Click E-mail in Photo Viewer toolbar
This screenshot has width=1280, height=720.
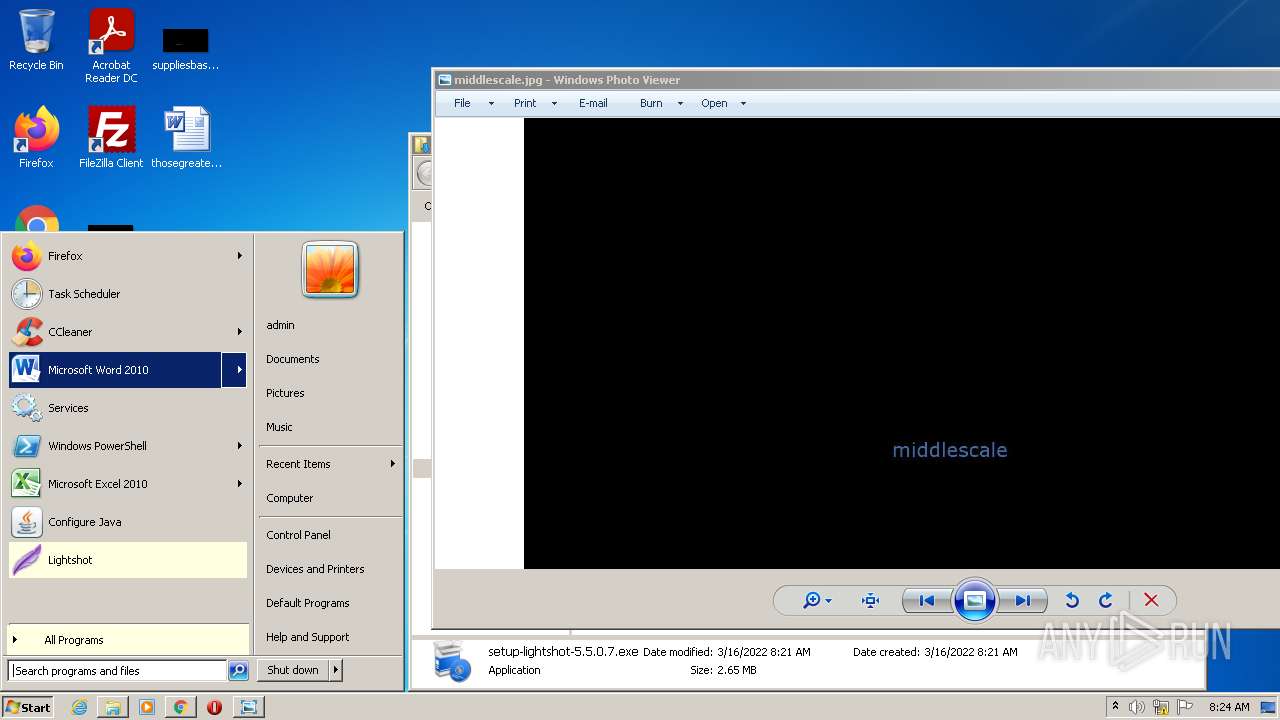coord(593,103)
